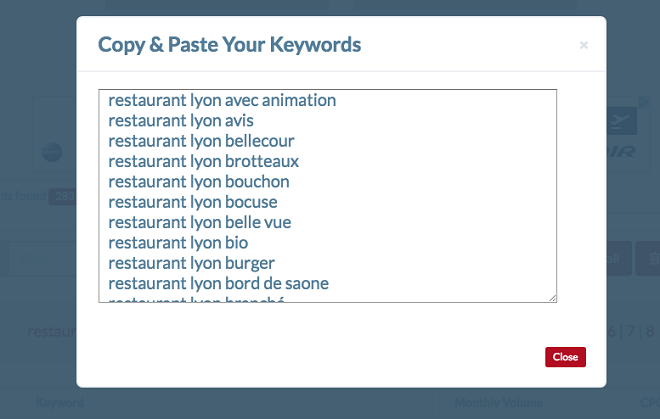Click the round globe logo on the left ad

pos(52,152)
